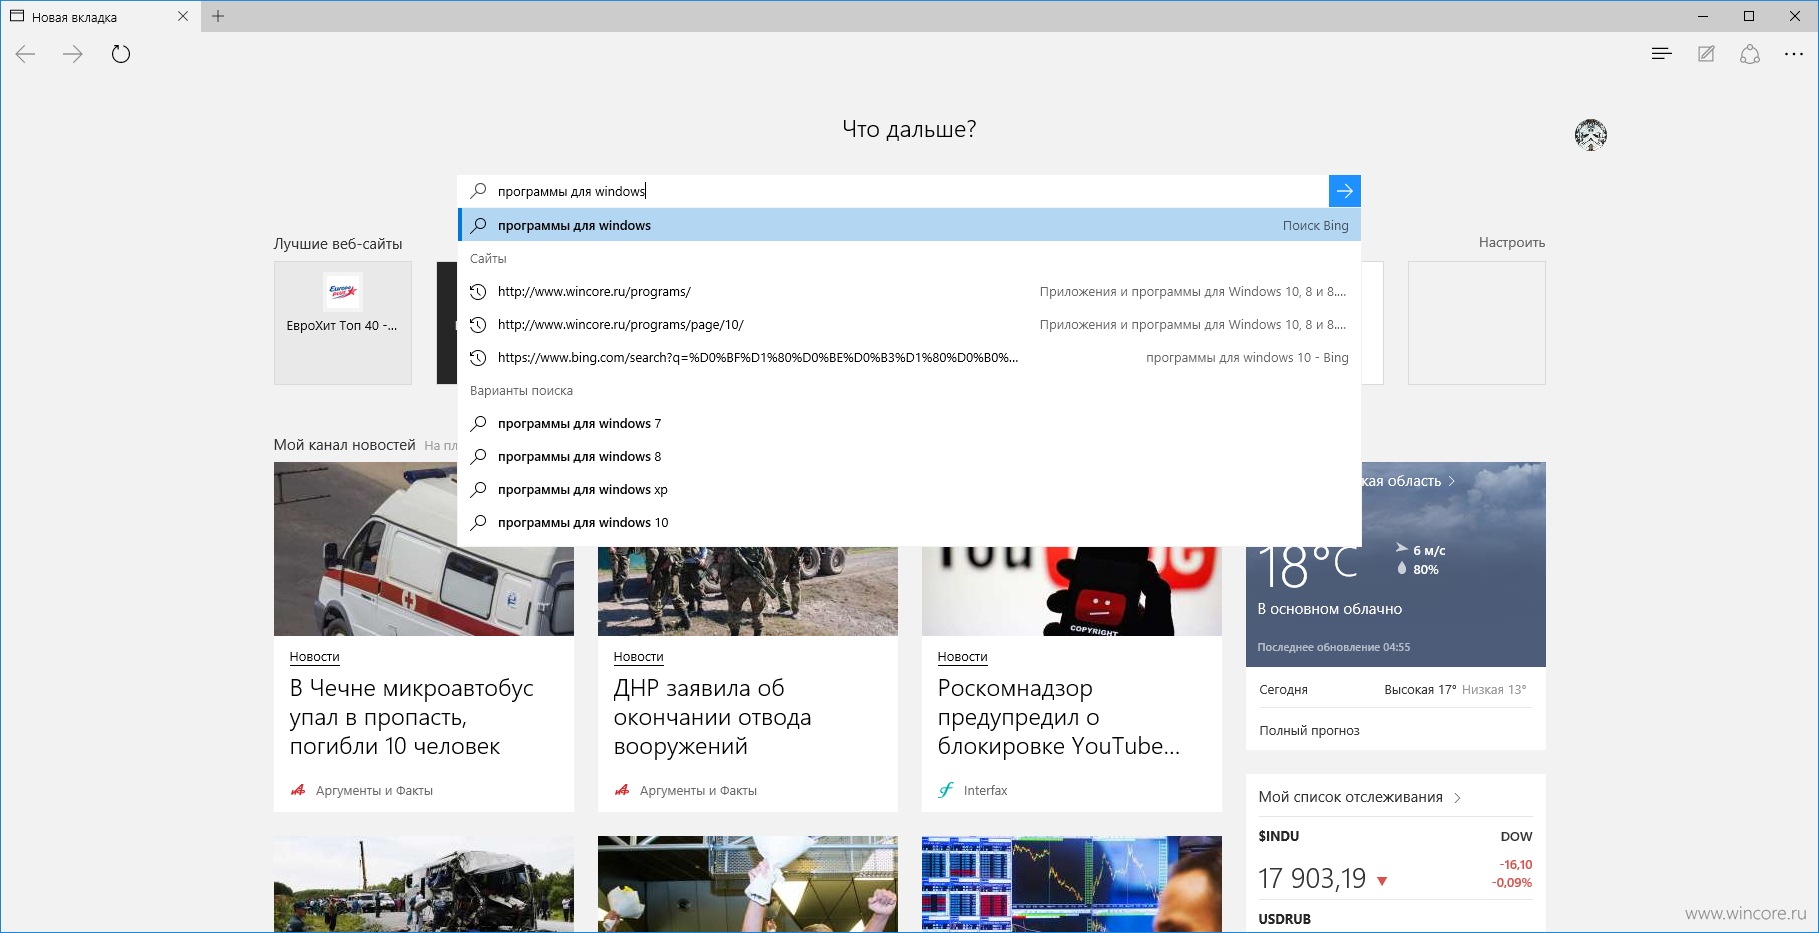Click the YouTube copyright news image

[1072, 591]
